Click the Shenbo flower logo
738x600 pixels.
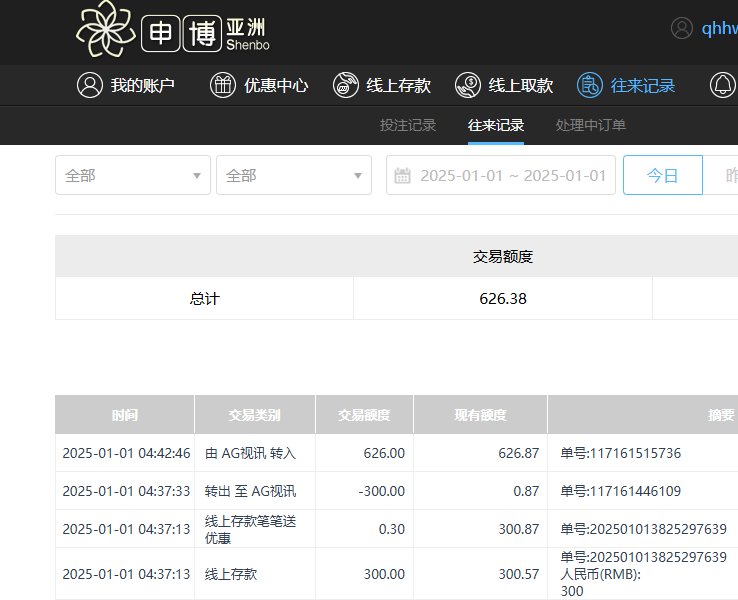click(x=105, y=29)
